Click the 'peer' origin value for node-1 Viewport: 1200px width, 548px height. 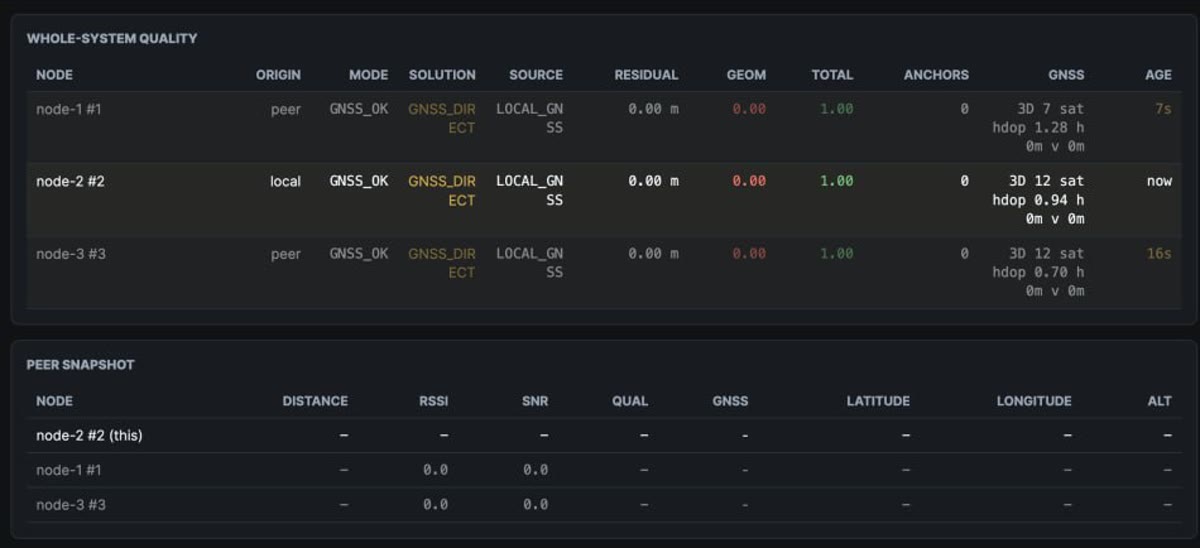click(285, 109)
